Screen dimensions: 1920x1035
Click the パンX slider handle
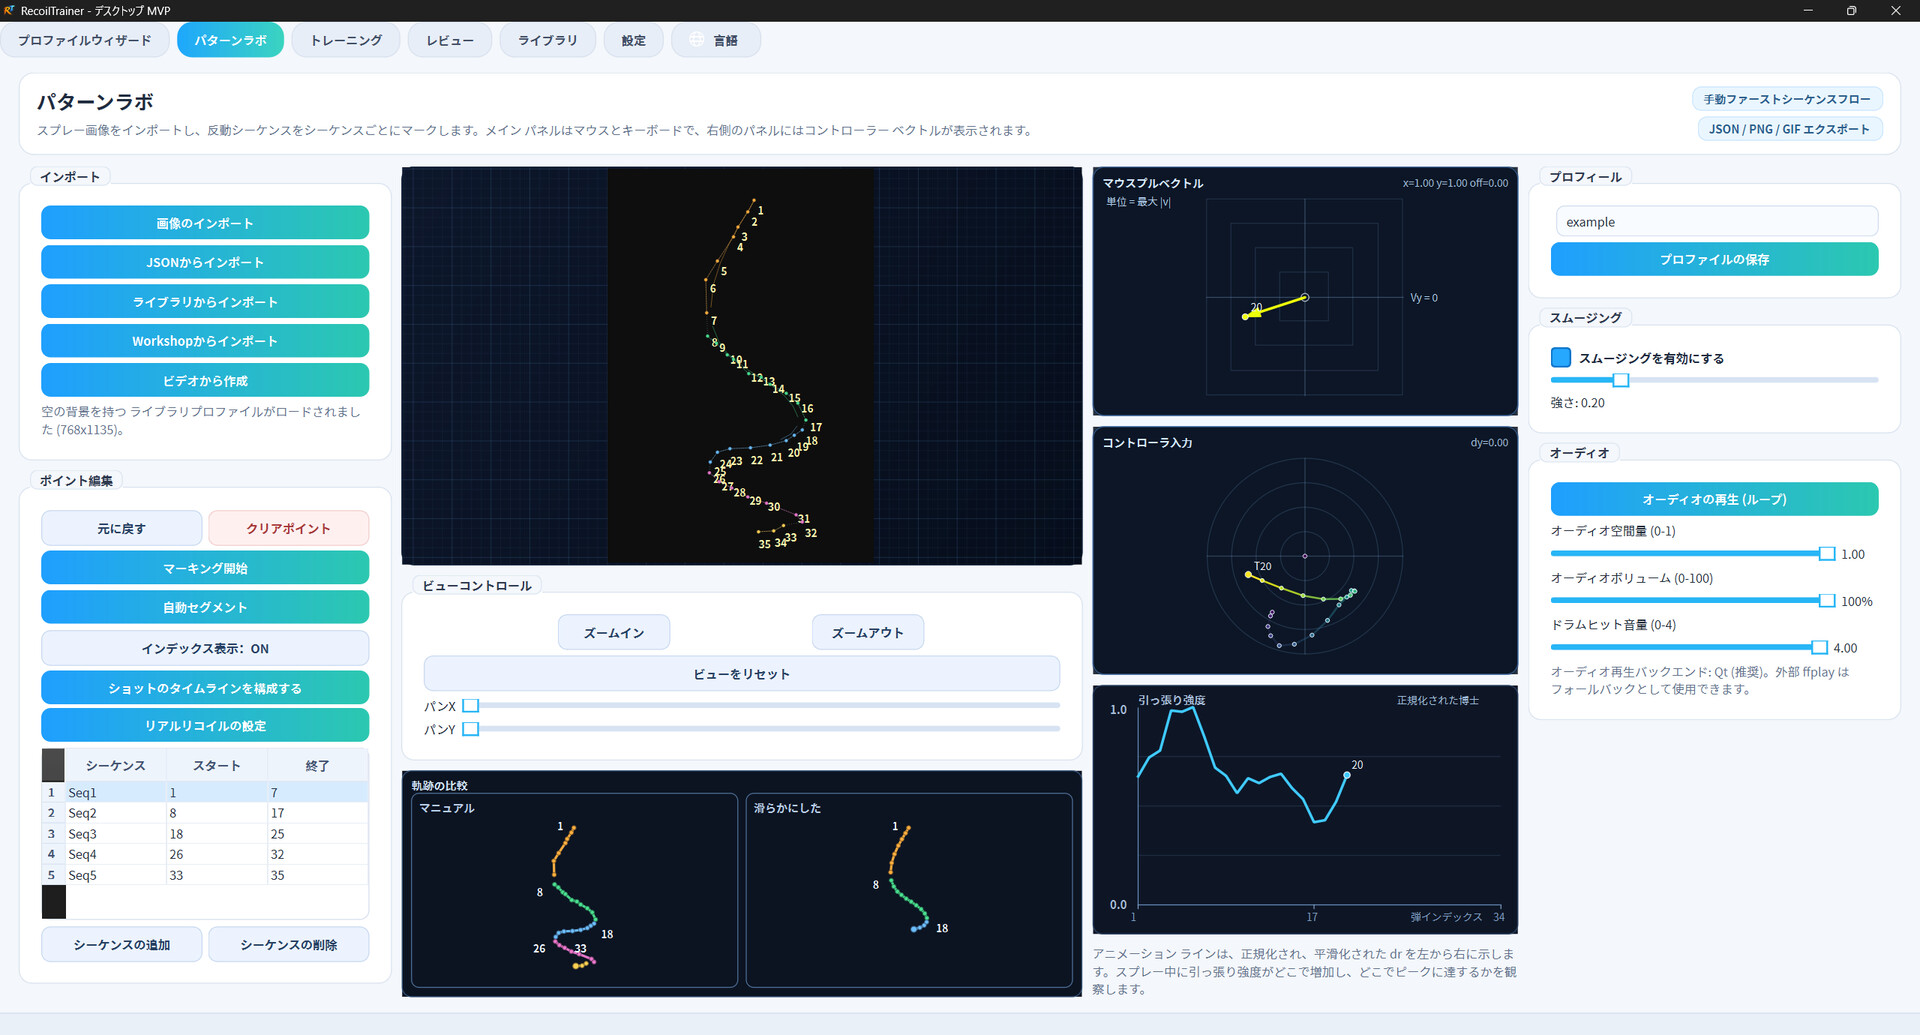tap(471, 705)
